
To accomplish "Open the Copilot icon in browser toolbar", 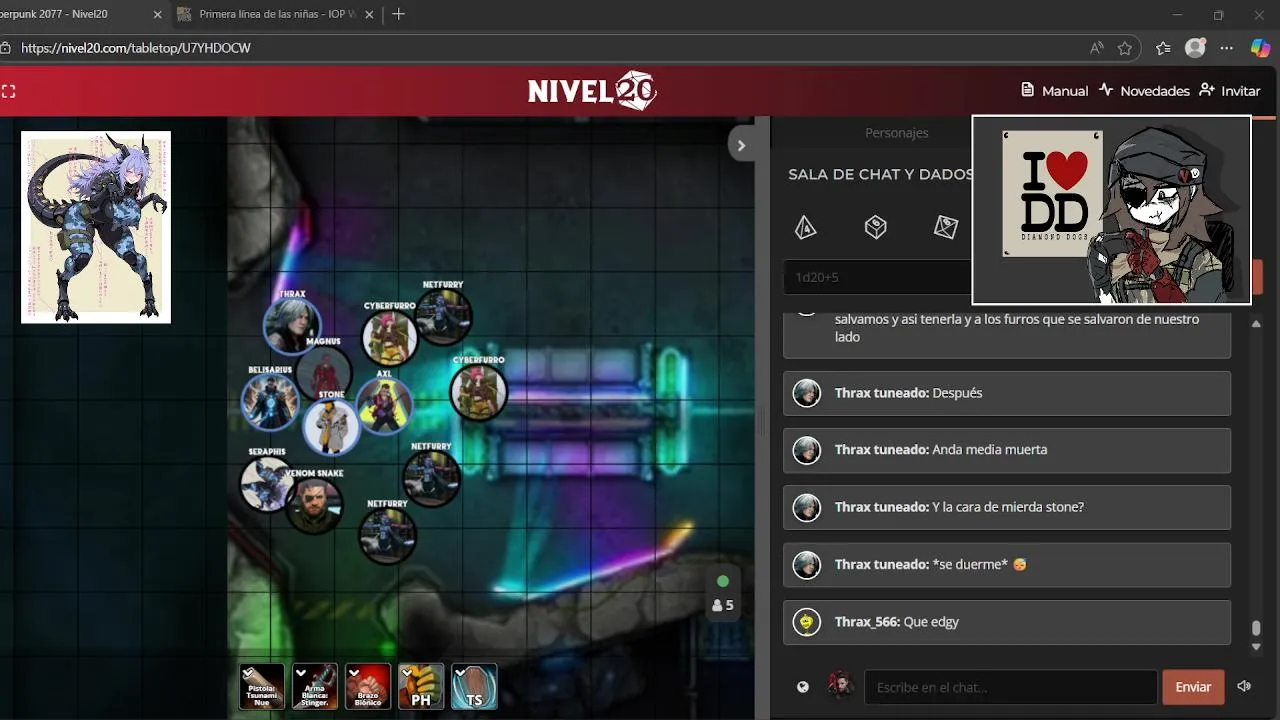I will coord(1261,48).
